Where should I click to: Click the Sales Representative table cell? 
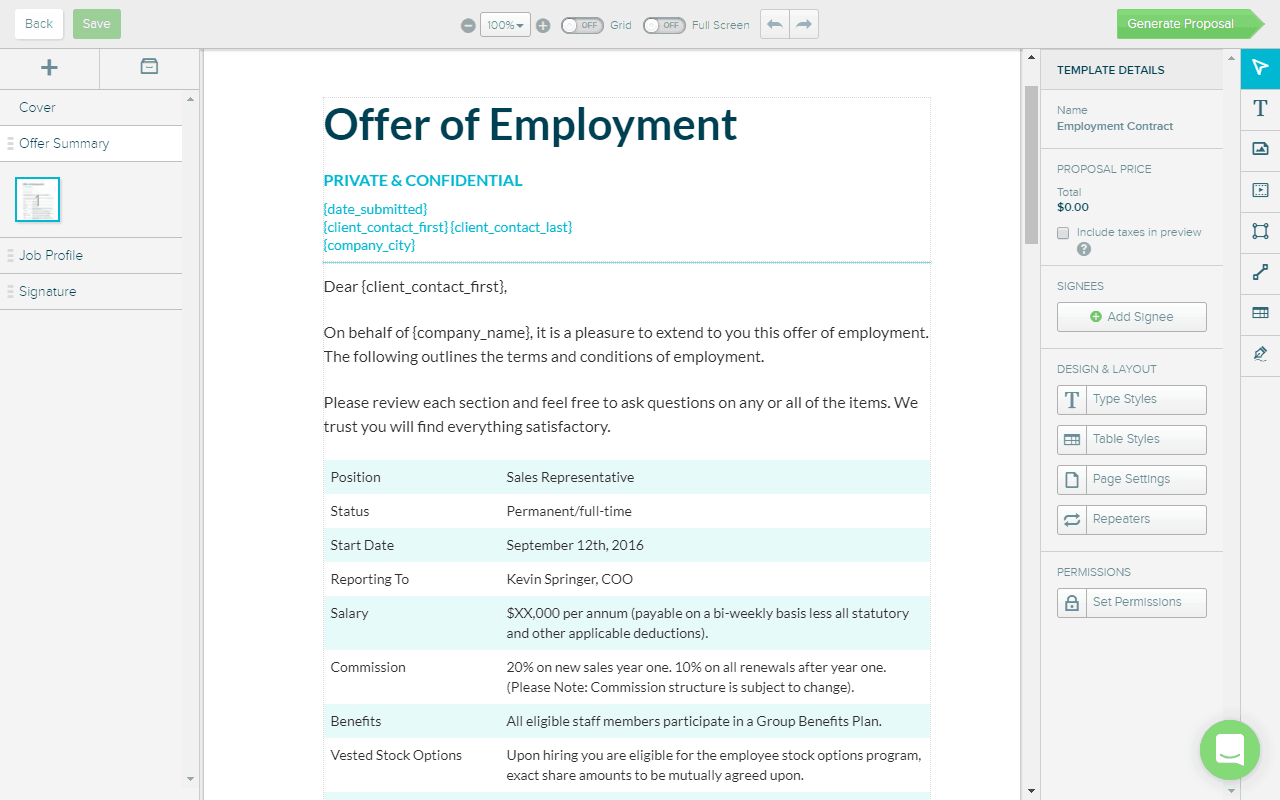570,477
